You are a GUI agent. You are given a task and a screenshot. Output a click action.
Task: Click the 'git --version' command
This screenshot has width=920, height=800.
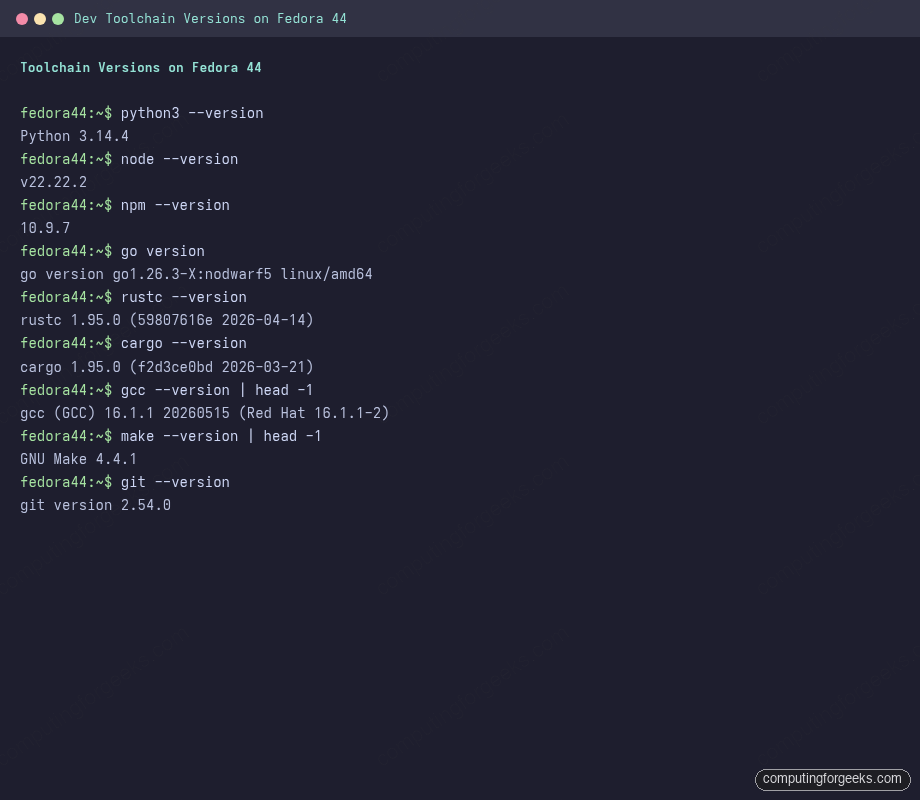(175, 482)
